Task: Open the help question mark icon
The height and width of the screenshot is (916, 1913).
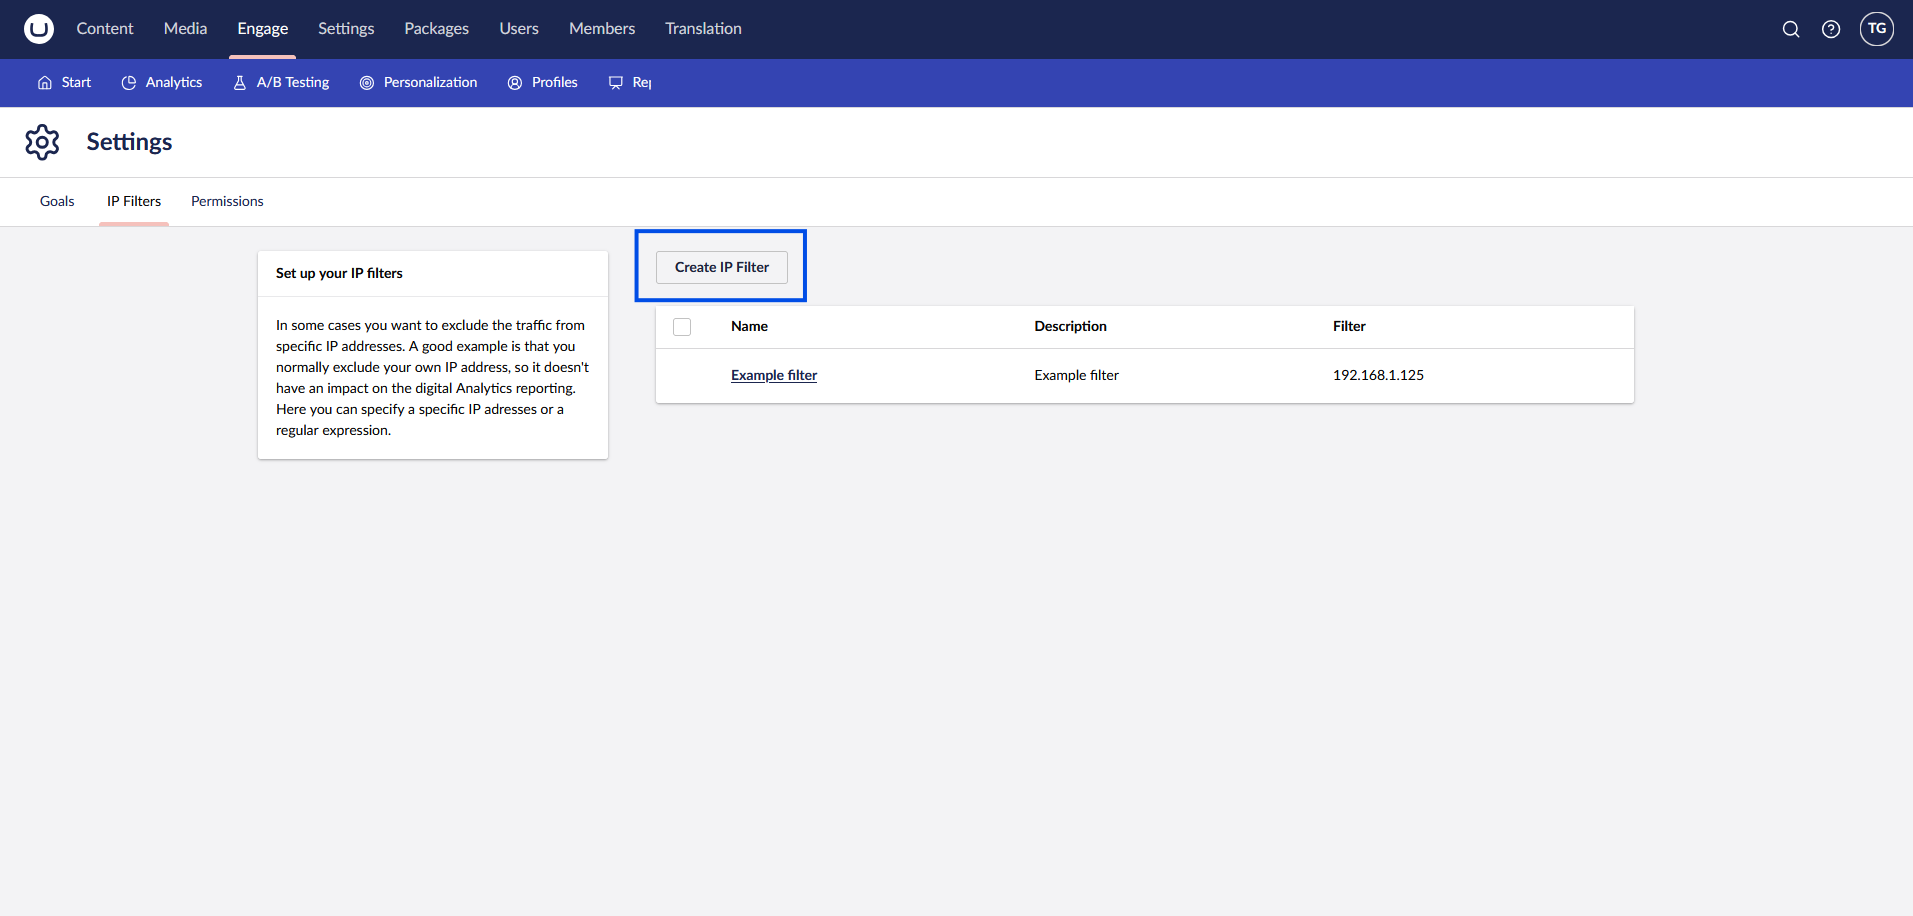Action: (1830, 29)
